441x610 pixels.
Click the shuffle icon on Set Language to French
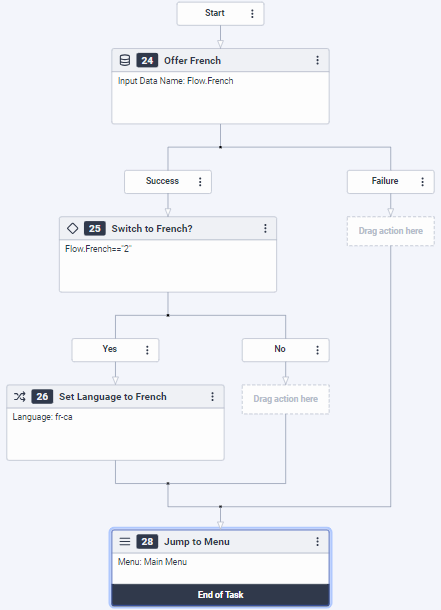click(20, 396)
